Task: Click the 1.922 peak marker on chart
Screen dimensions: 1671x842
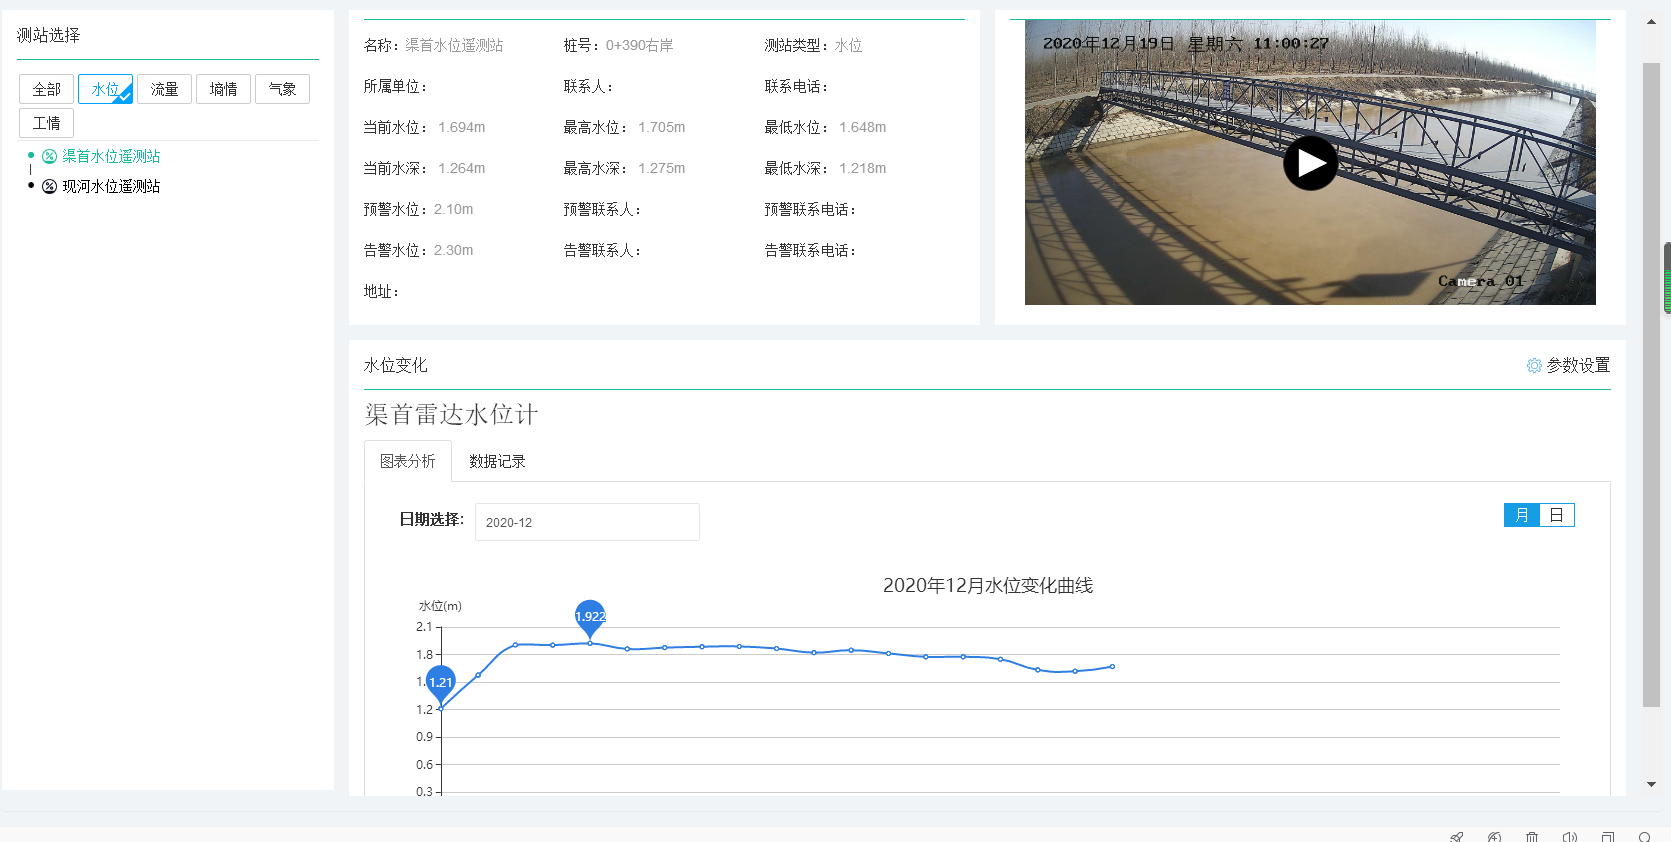Action: tap(590, 616)
